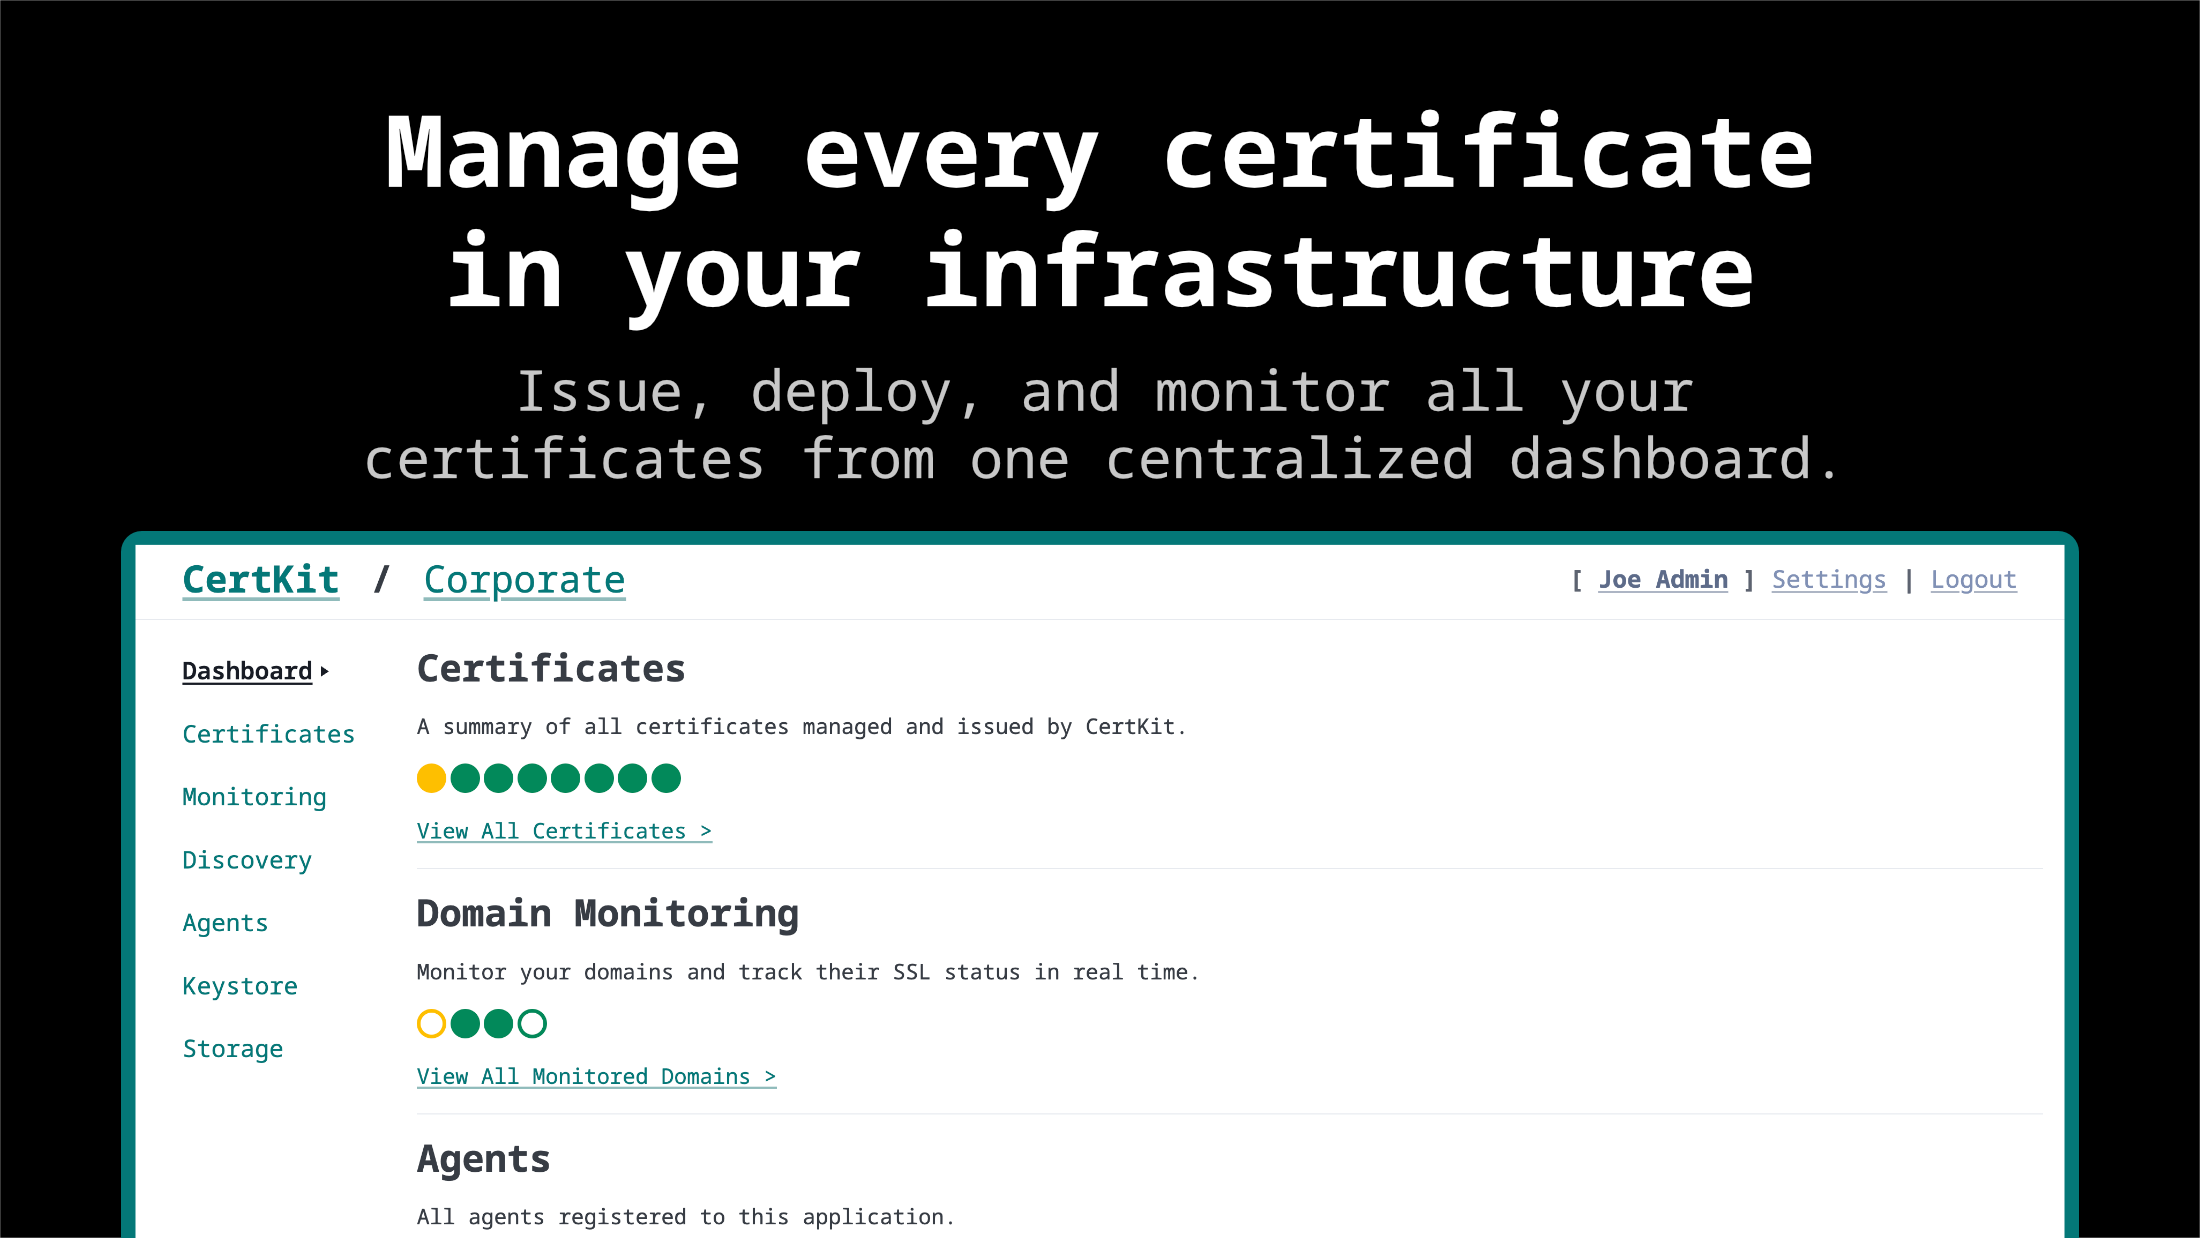Viewport: 2200px width, 1238px height.
Task: Navigate to the Corporate workspace
Action: click(x=524, y=579)
